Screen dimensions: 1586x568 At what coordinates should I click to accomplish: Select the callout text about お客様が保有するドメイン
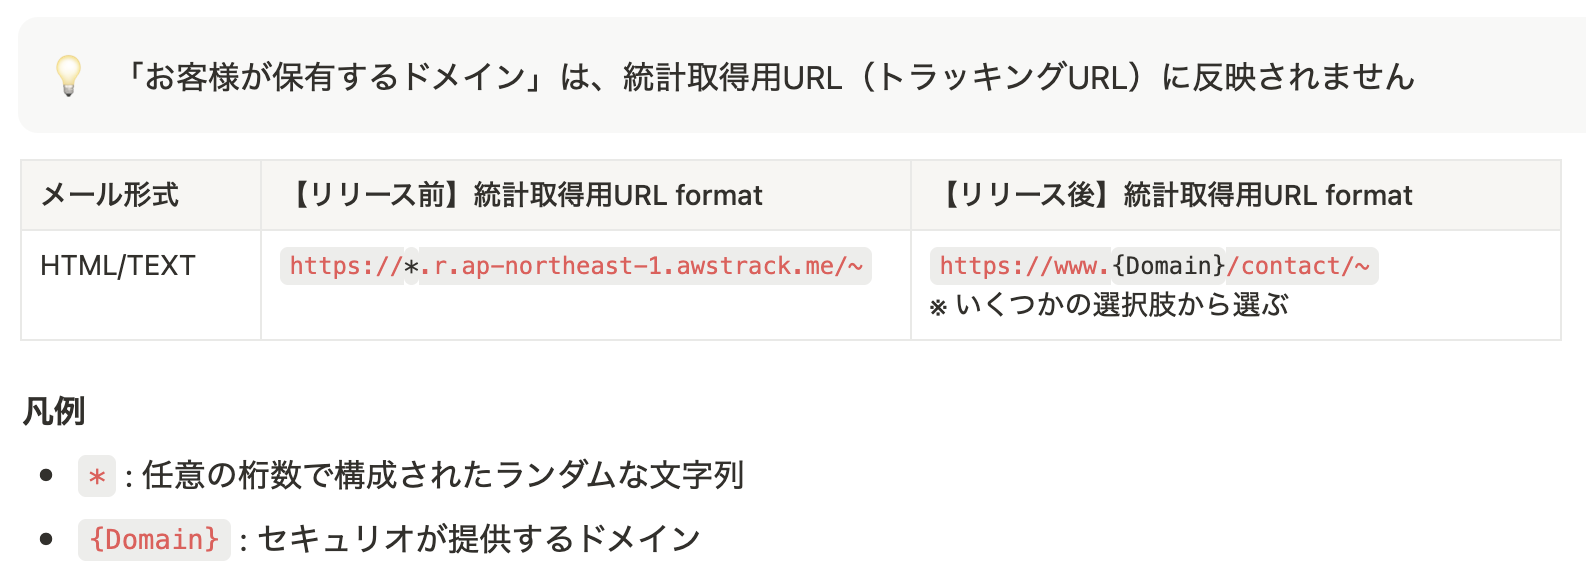[766, 77]
